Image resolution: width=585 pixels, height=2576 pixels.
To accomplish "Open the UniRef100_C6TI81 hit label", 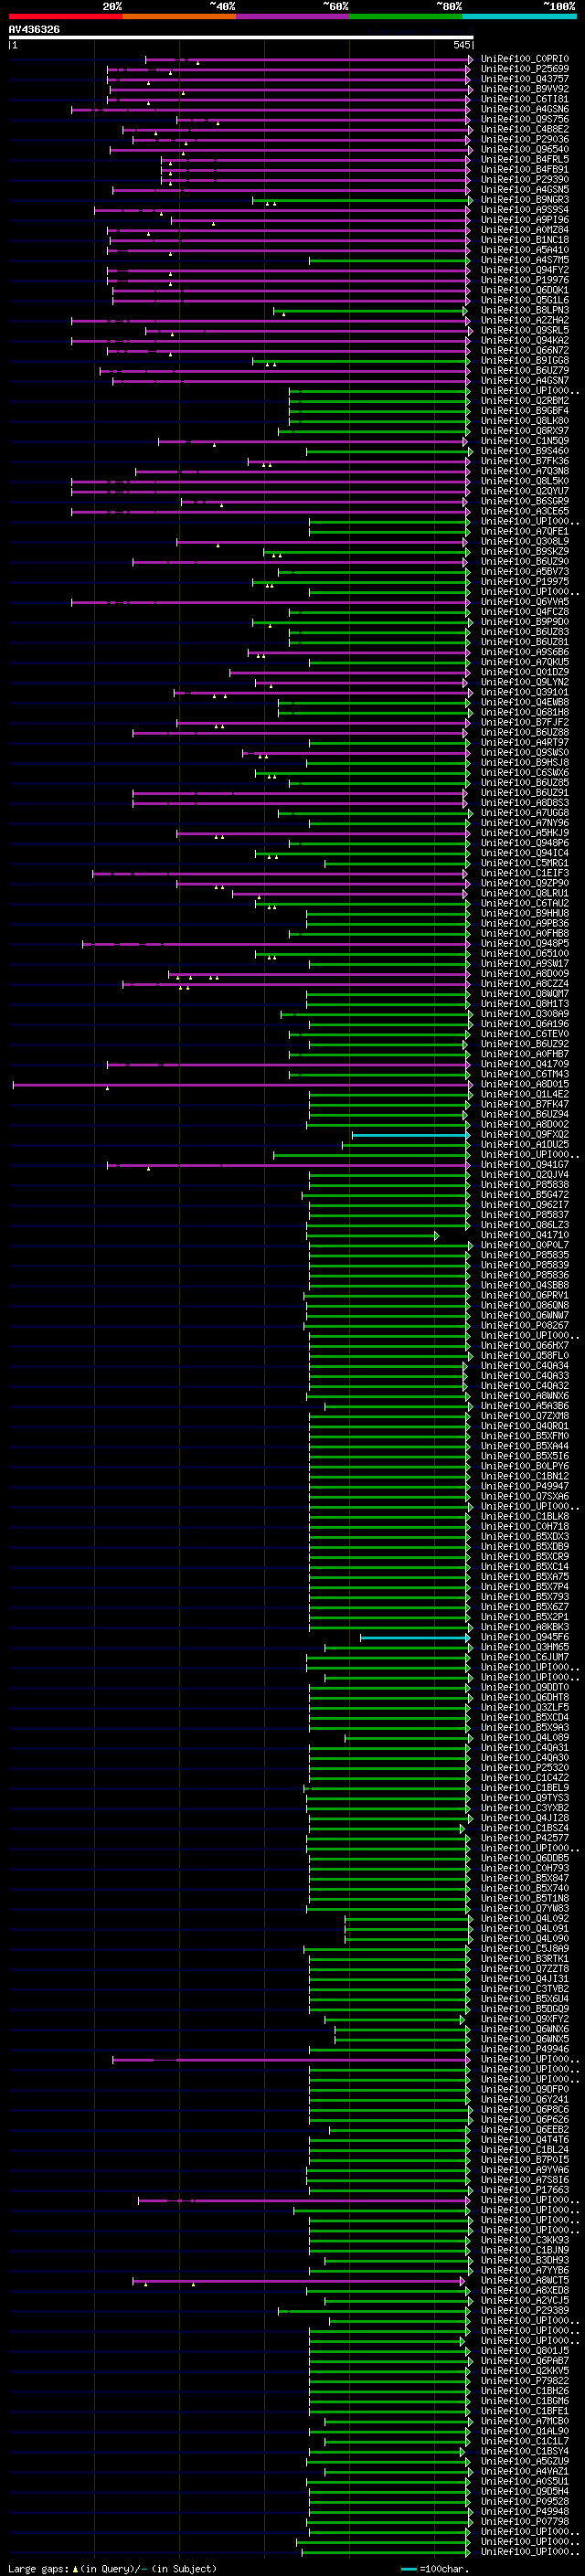I will (525, 99).
